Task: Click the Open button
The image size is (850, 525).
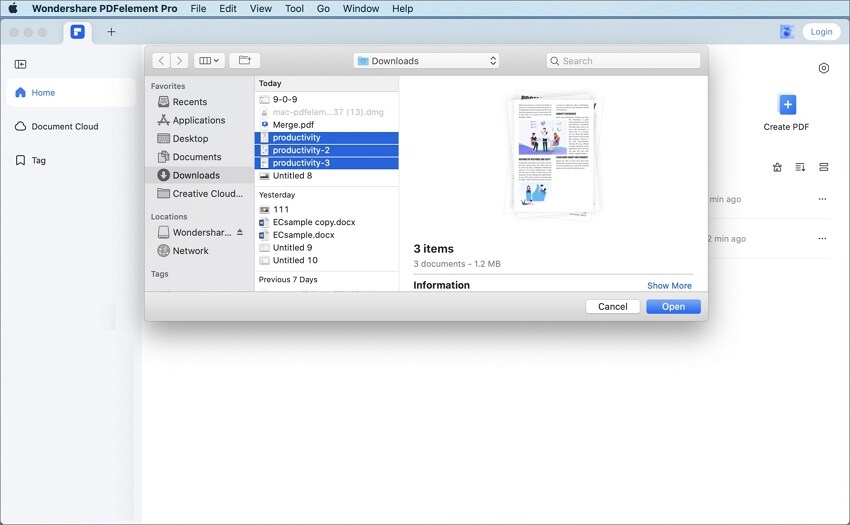Action: 673,306
